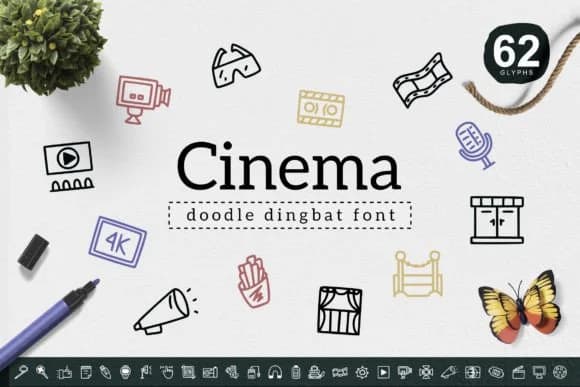Screen dimensions: 580x387
Task: Click the monitor icon in bottom strip
Action: 539,372
